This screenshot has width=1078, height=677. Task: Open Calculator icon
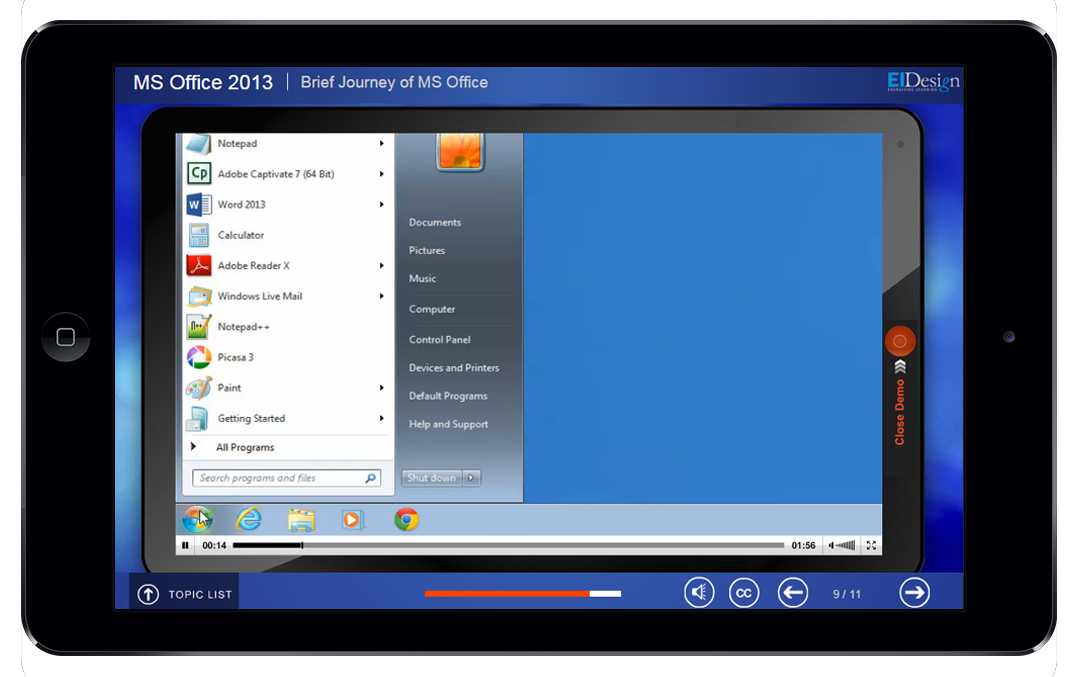[x=199, y=235]
